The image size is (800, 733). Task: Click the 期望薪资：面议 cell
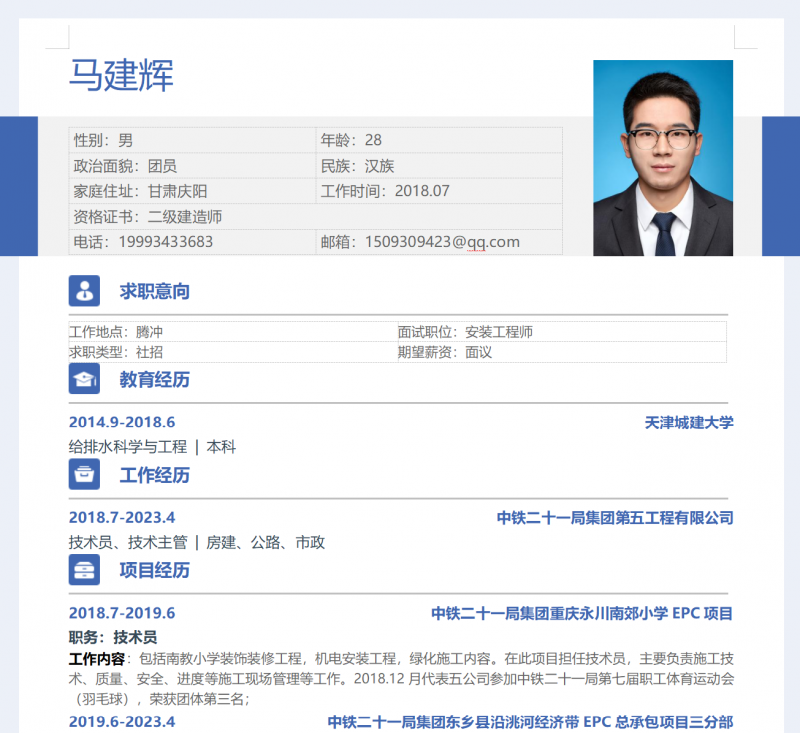[560, 352]
